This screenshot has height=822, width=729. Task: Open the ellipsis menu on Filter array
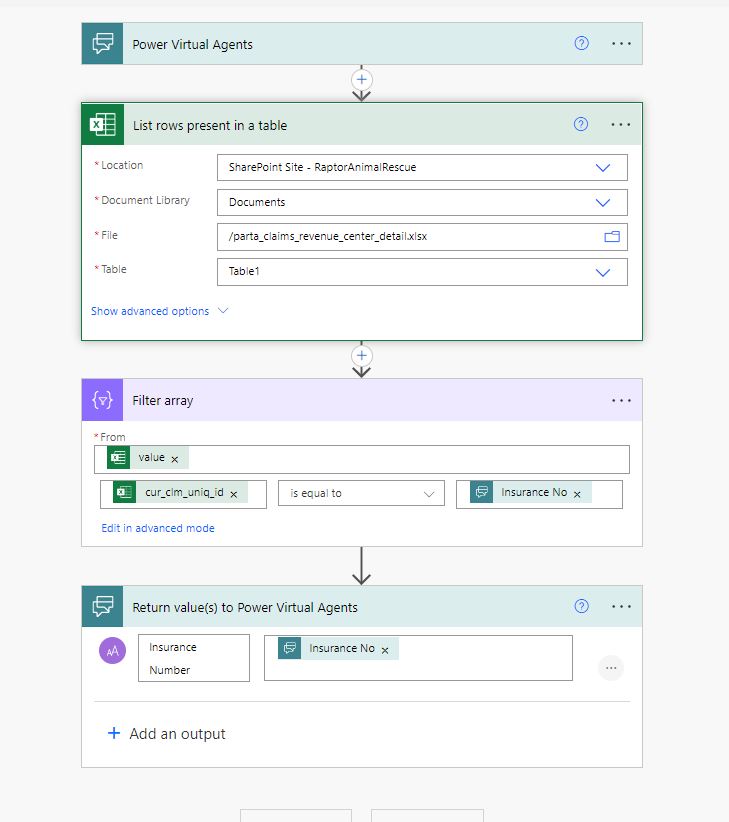coord(621,399)
